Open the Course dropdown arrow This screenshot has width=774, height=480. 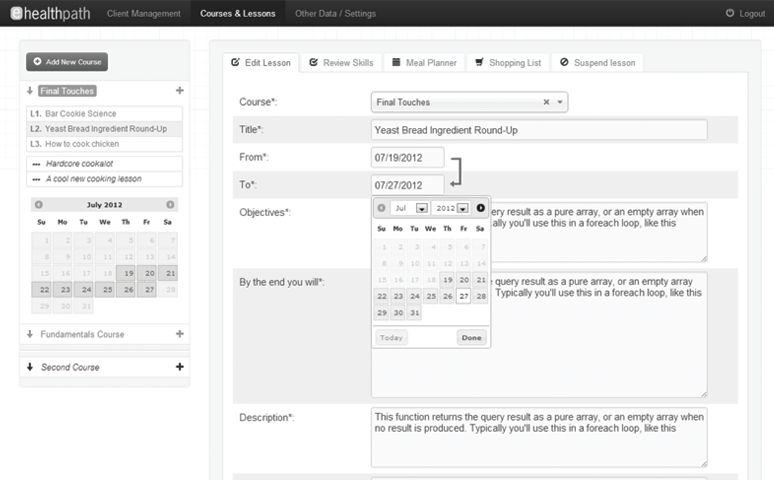(560, 102)
